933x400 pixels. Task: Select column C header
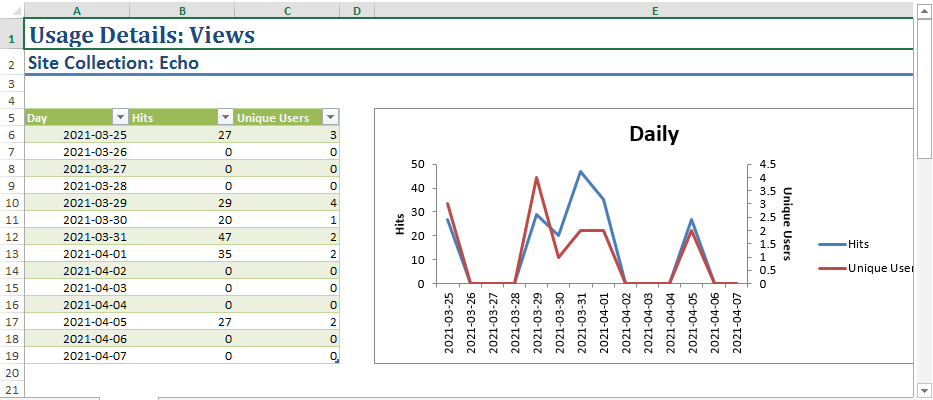point(287,10)
